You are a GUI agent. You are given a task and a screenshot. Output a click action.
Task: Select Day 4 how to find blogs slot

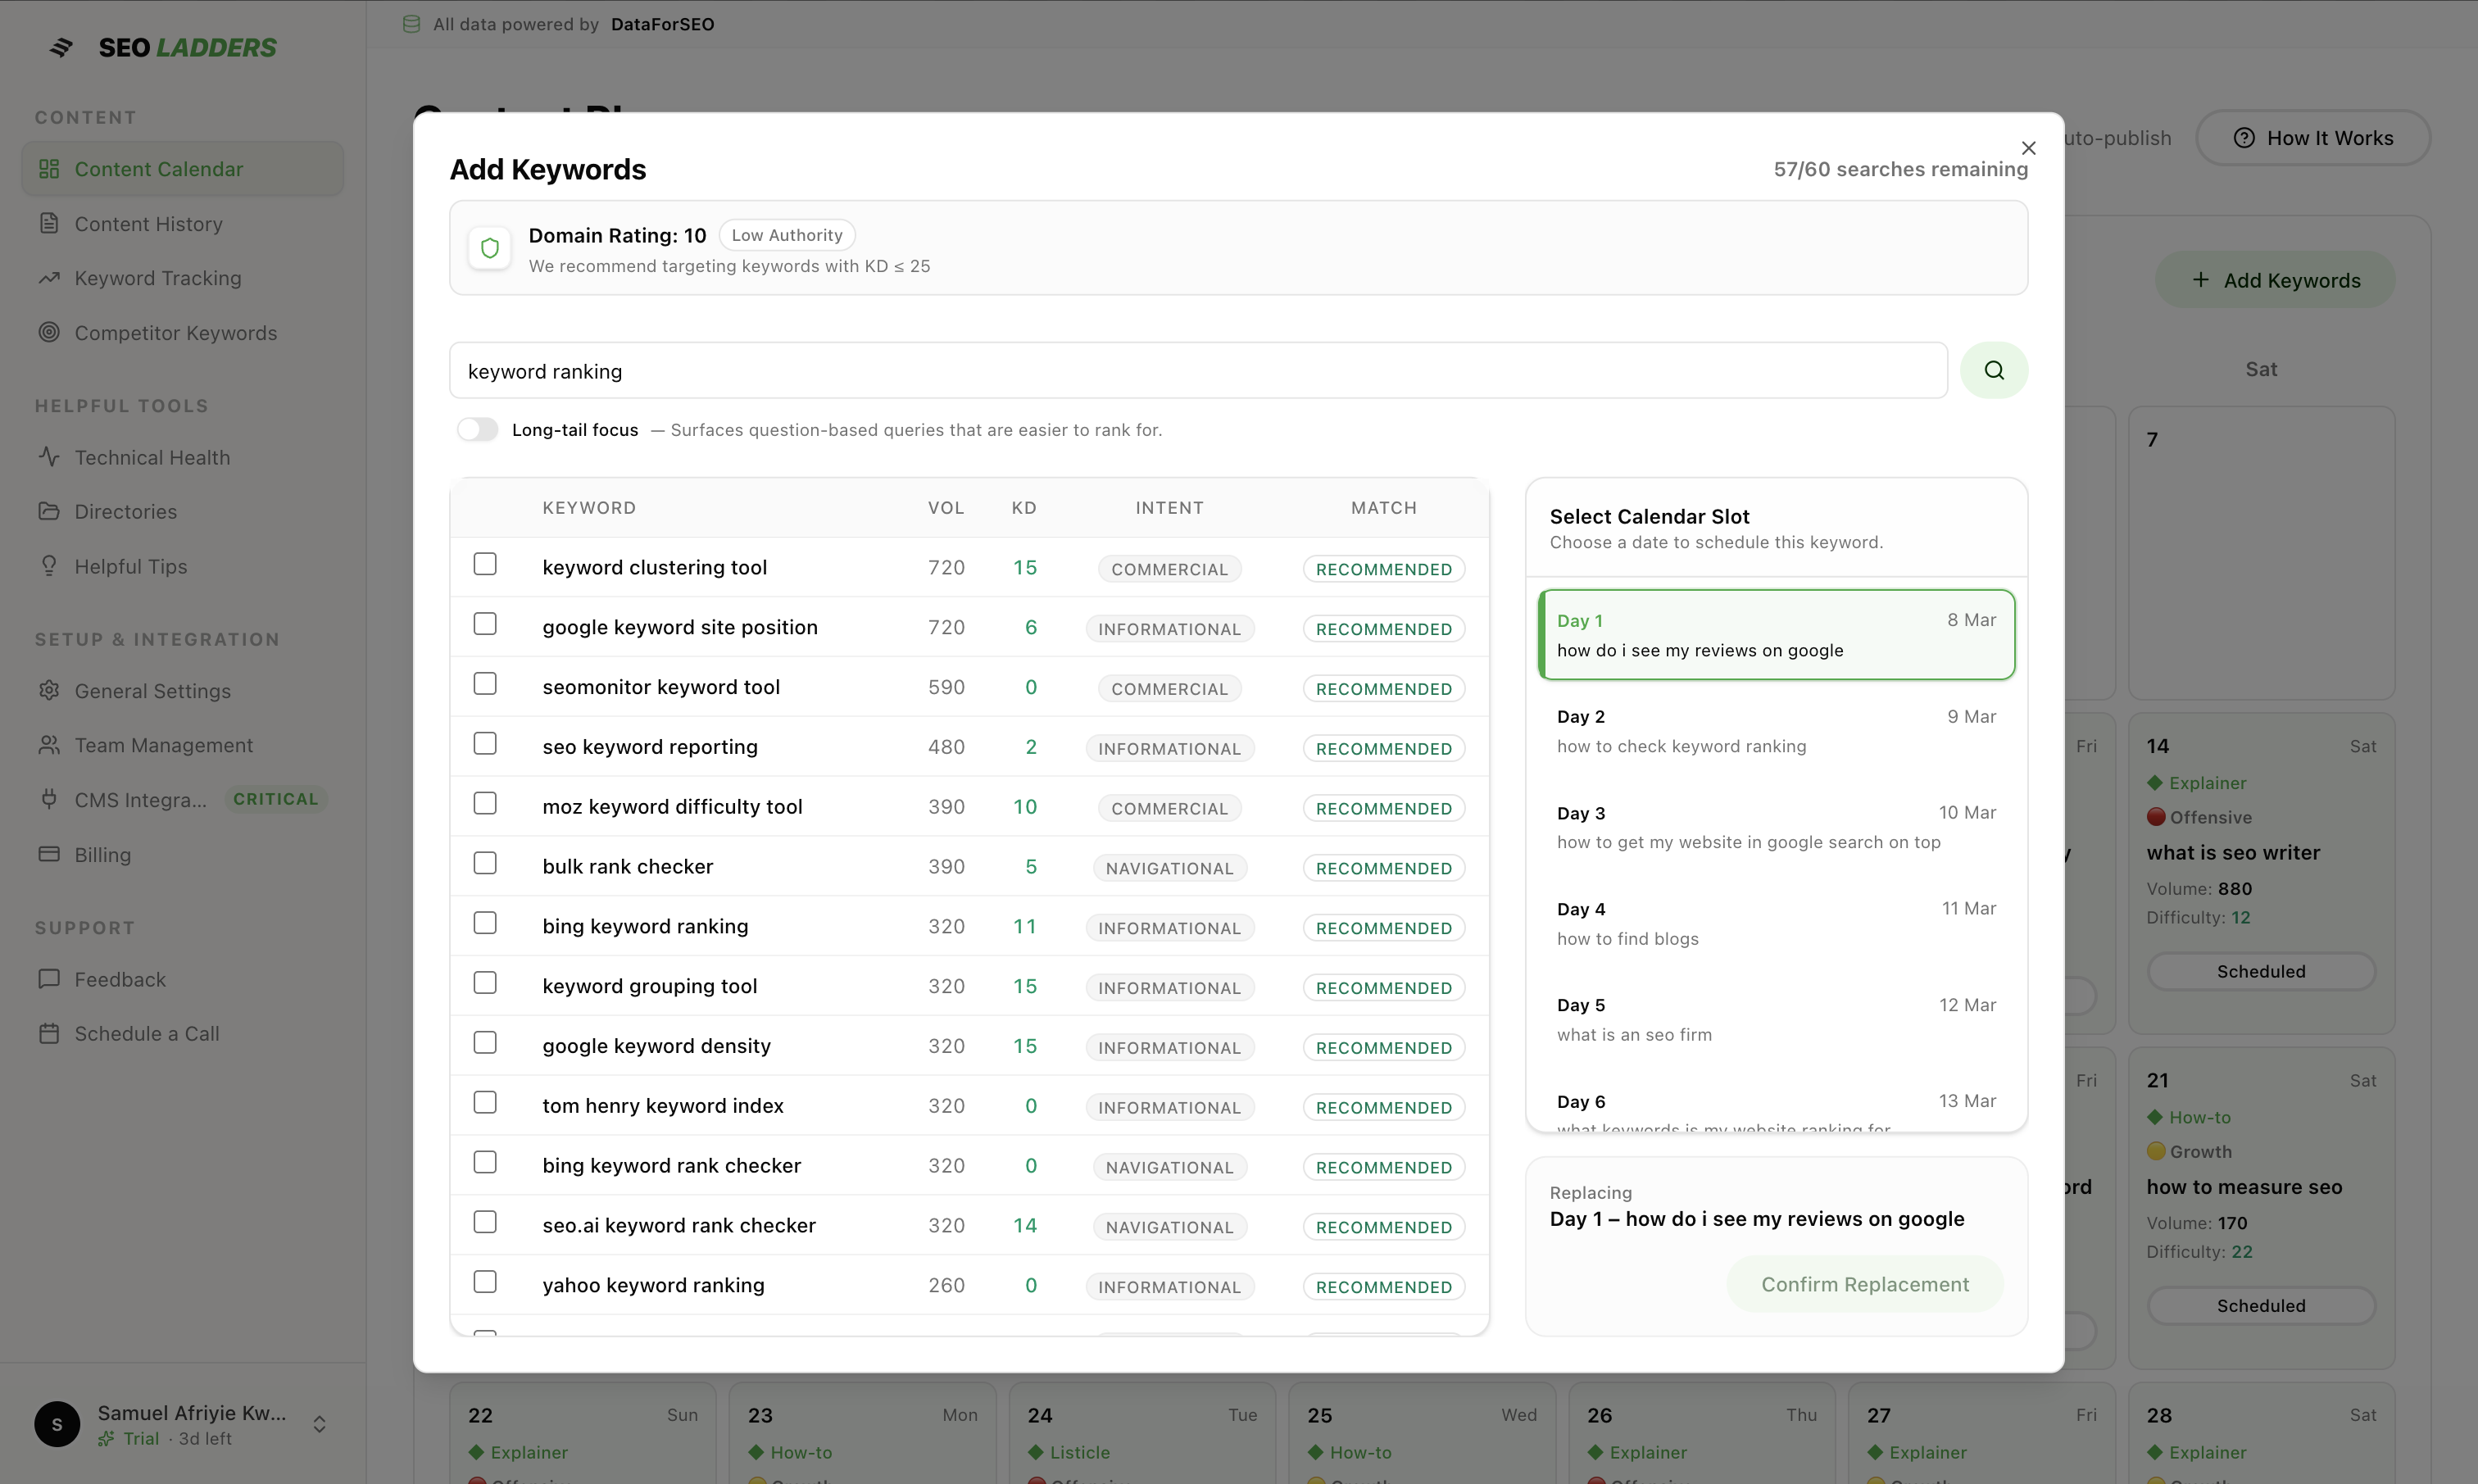tap(1775, 923)
